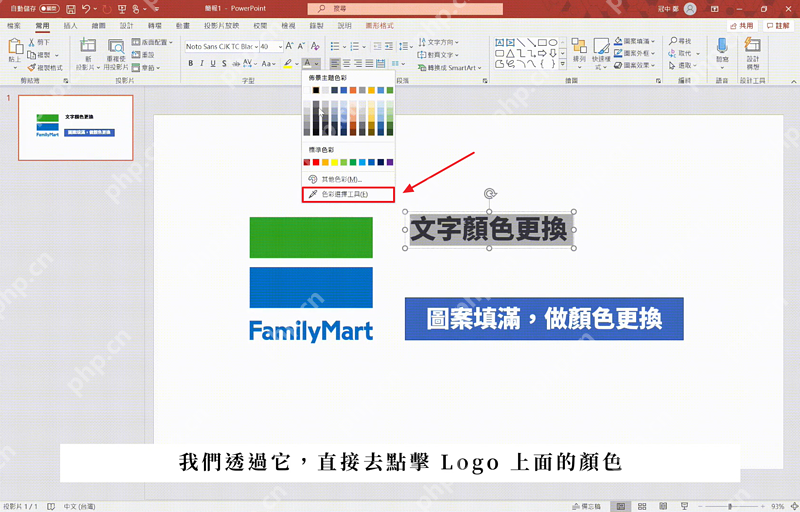
Task: Click the Share (共用) button
Action: pos(741,25)
